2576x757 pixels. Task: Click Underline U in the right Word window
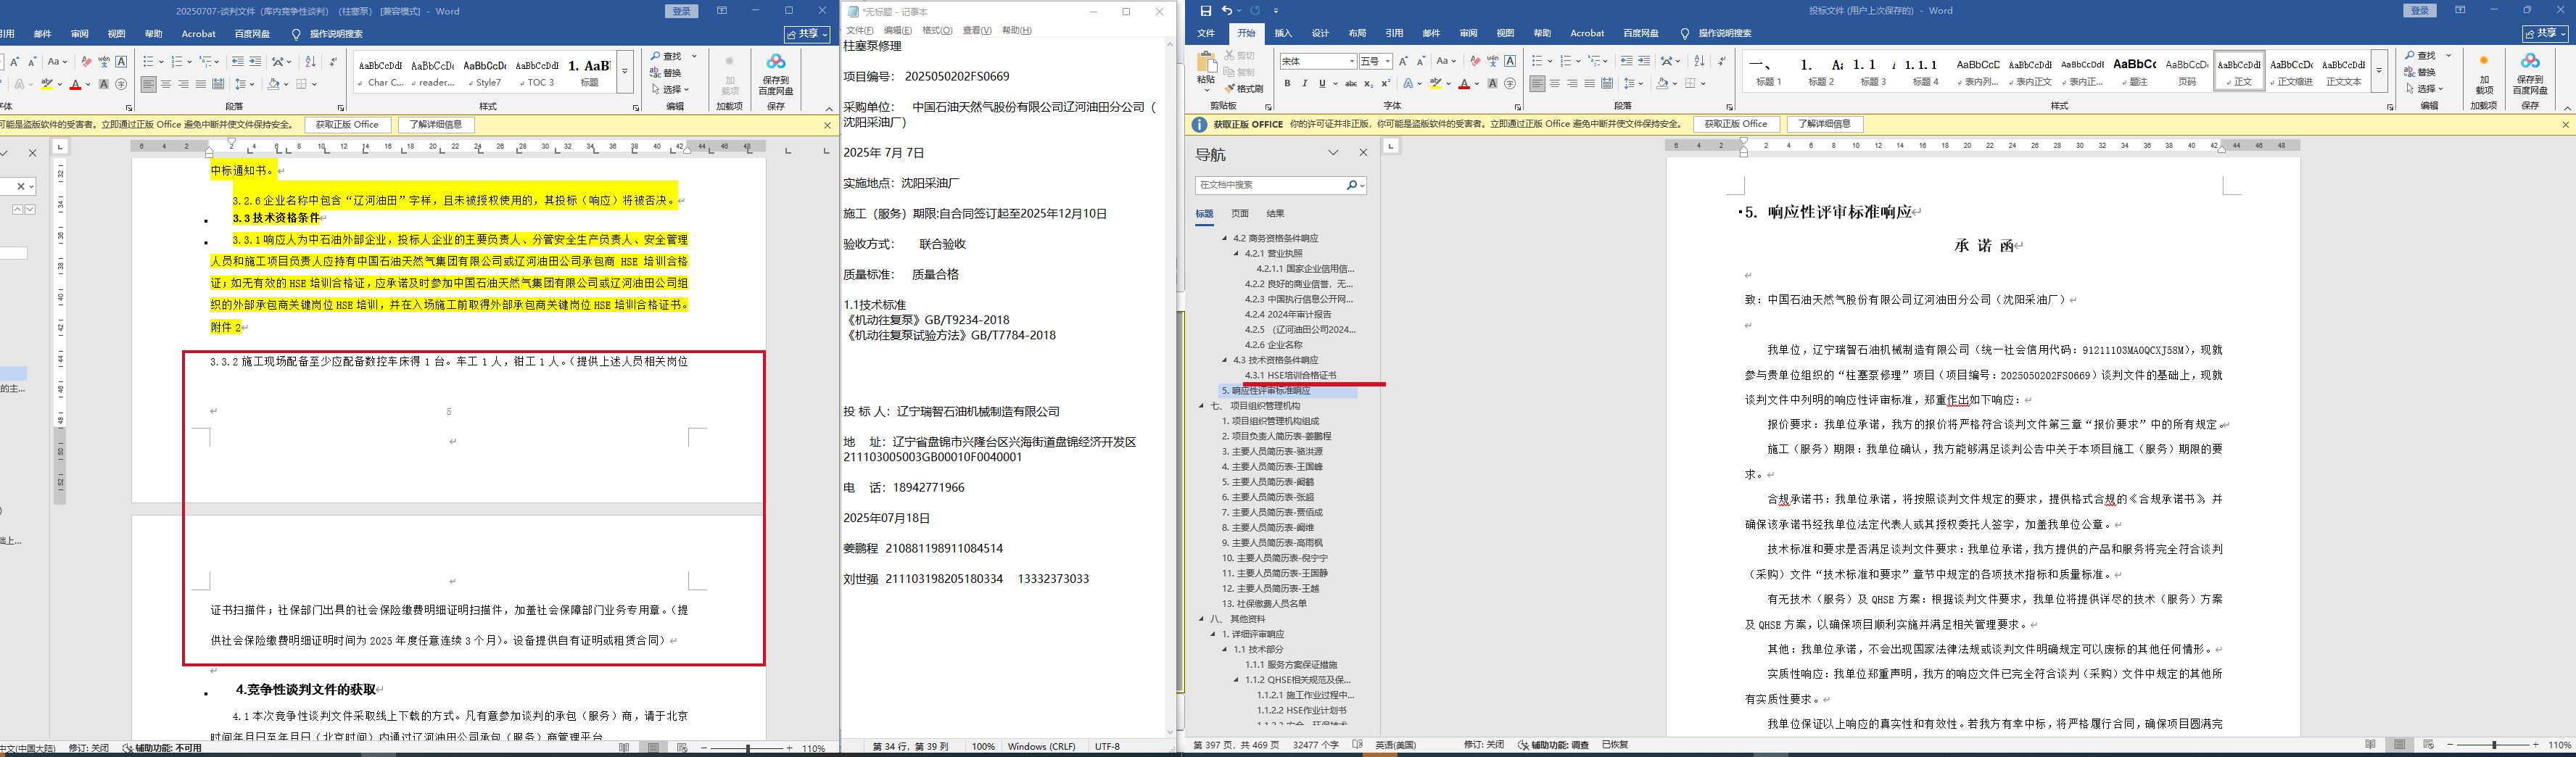click(x=1321, y=84)
